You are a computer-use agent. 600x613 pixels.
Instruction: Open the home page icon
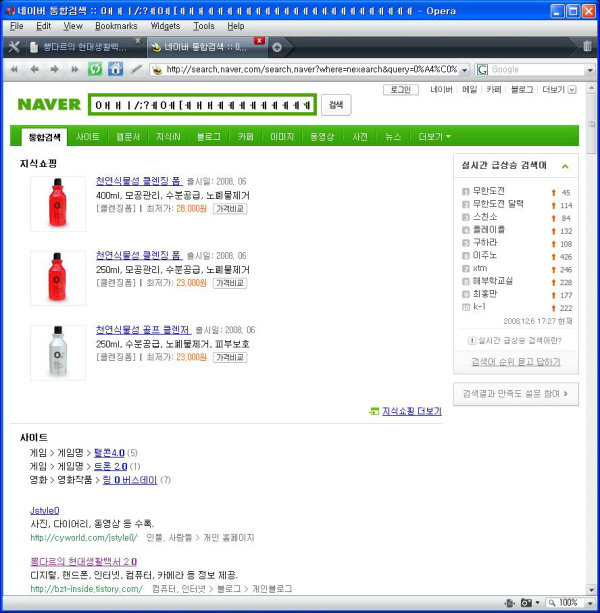[x=115, y=69]
